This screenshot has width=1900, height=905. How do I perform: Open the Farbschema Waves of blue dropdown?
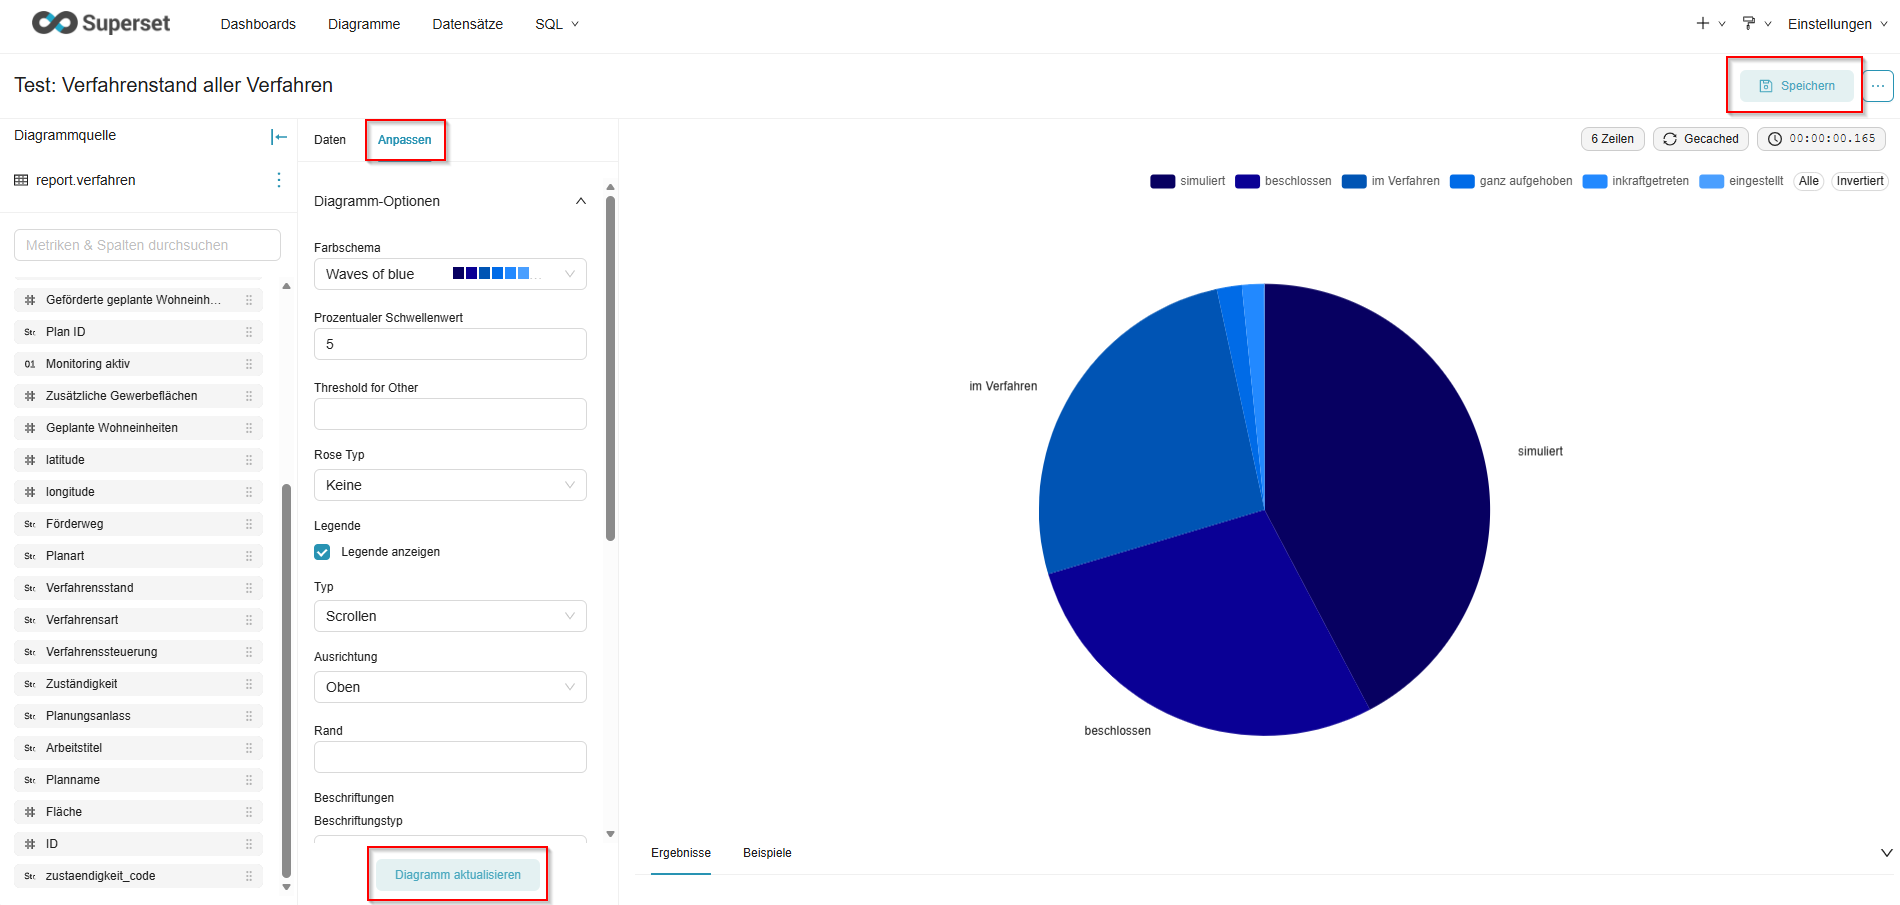[450, 274]
